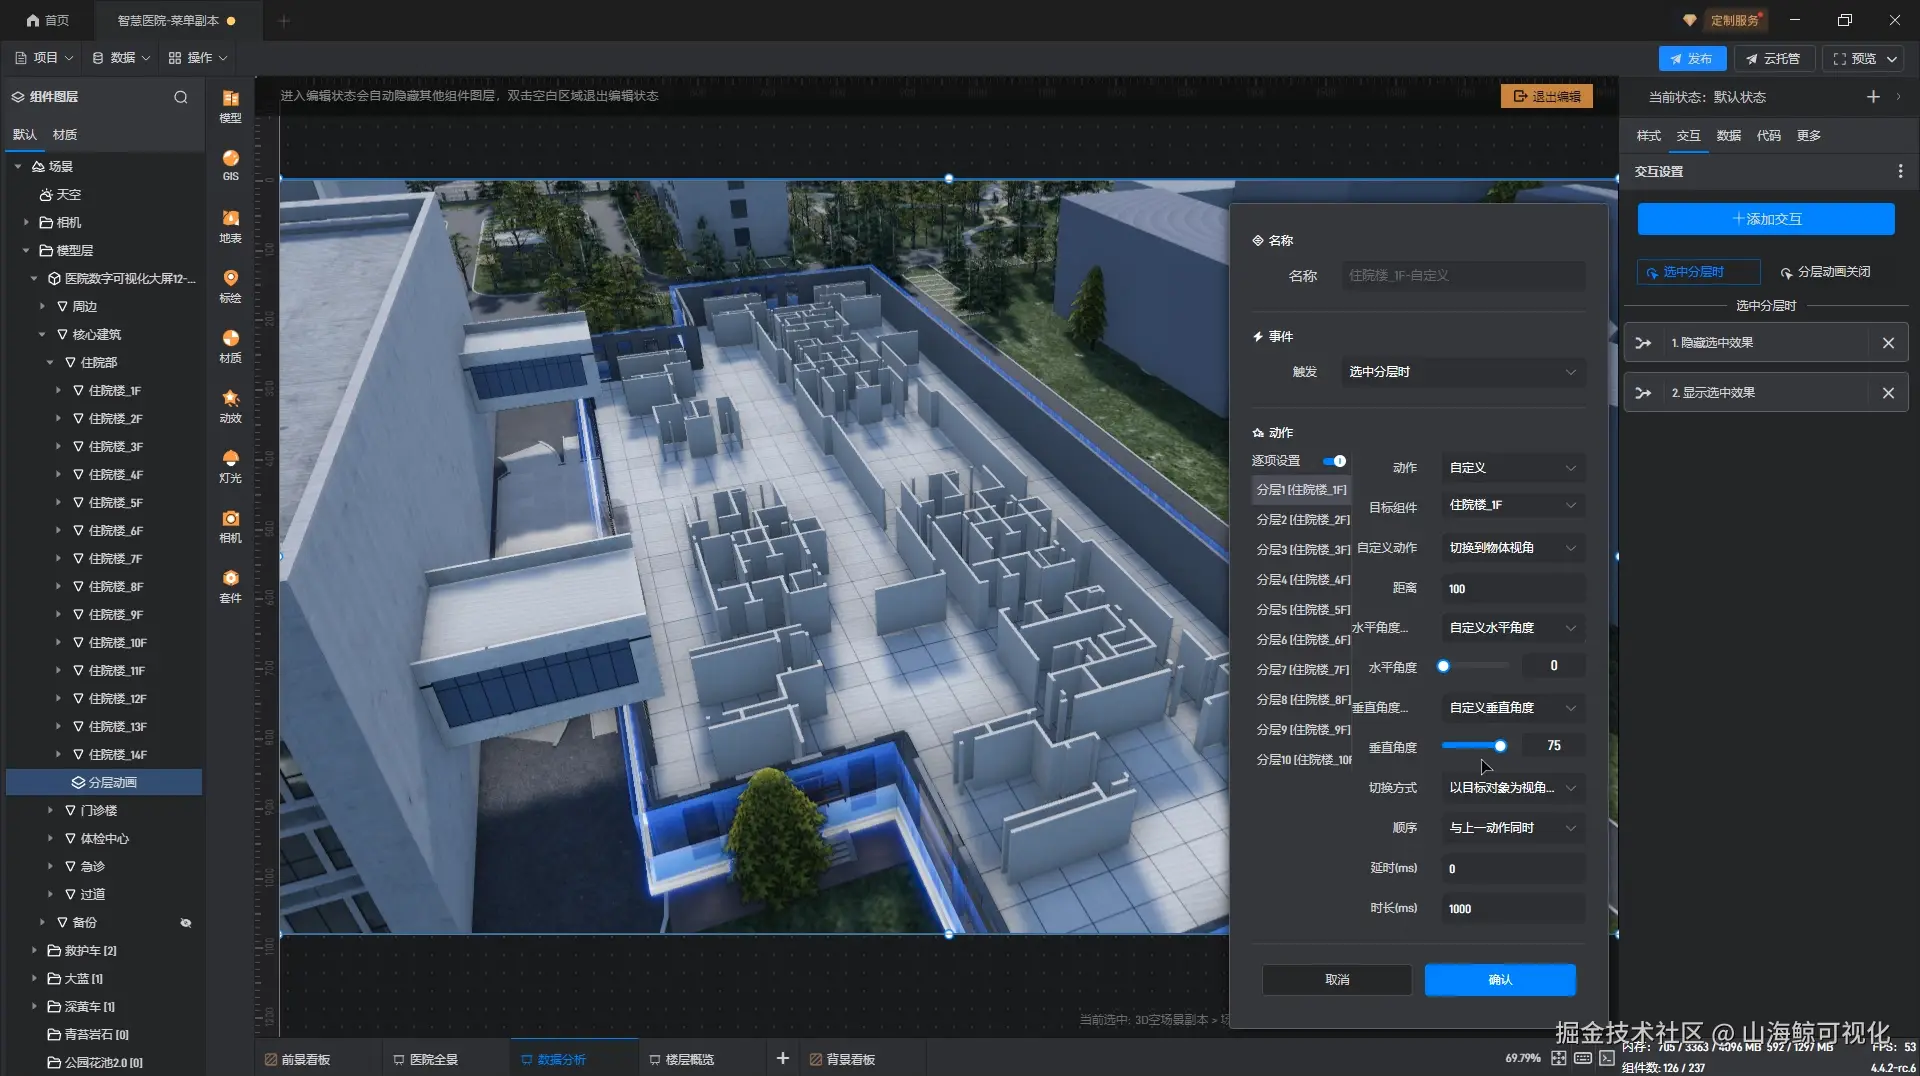Add a new board tab with plus
The height and width of the screenshot is (1076, 1920).
783,1058
